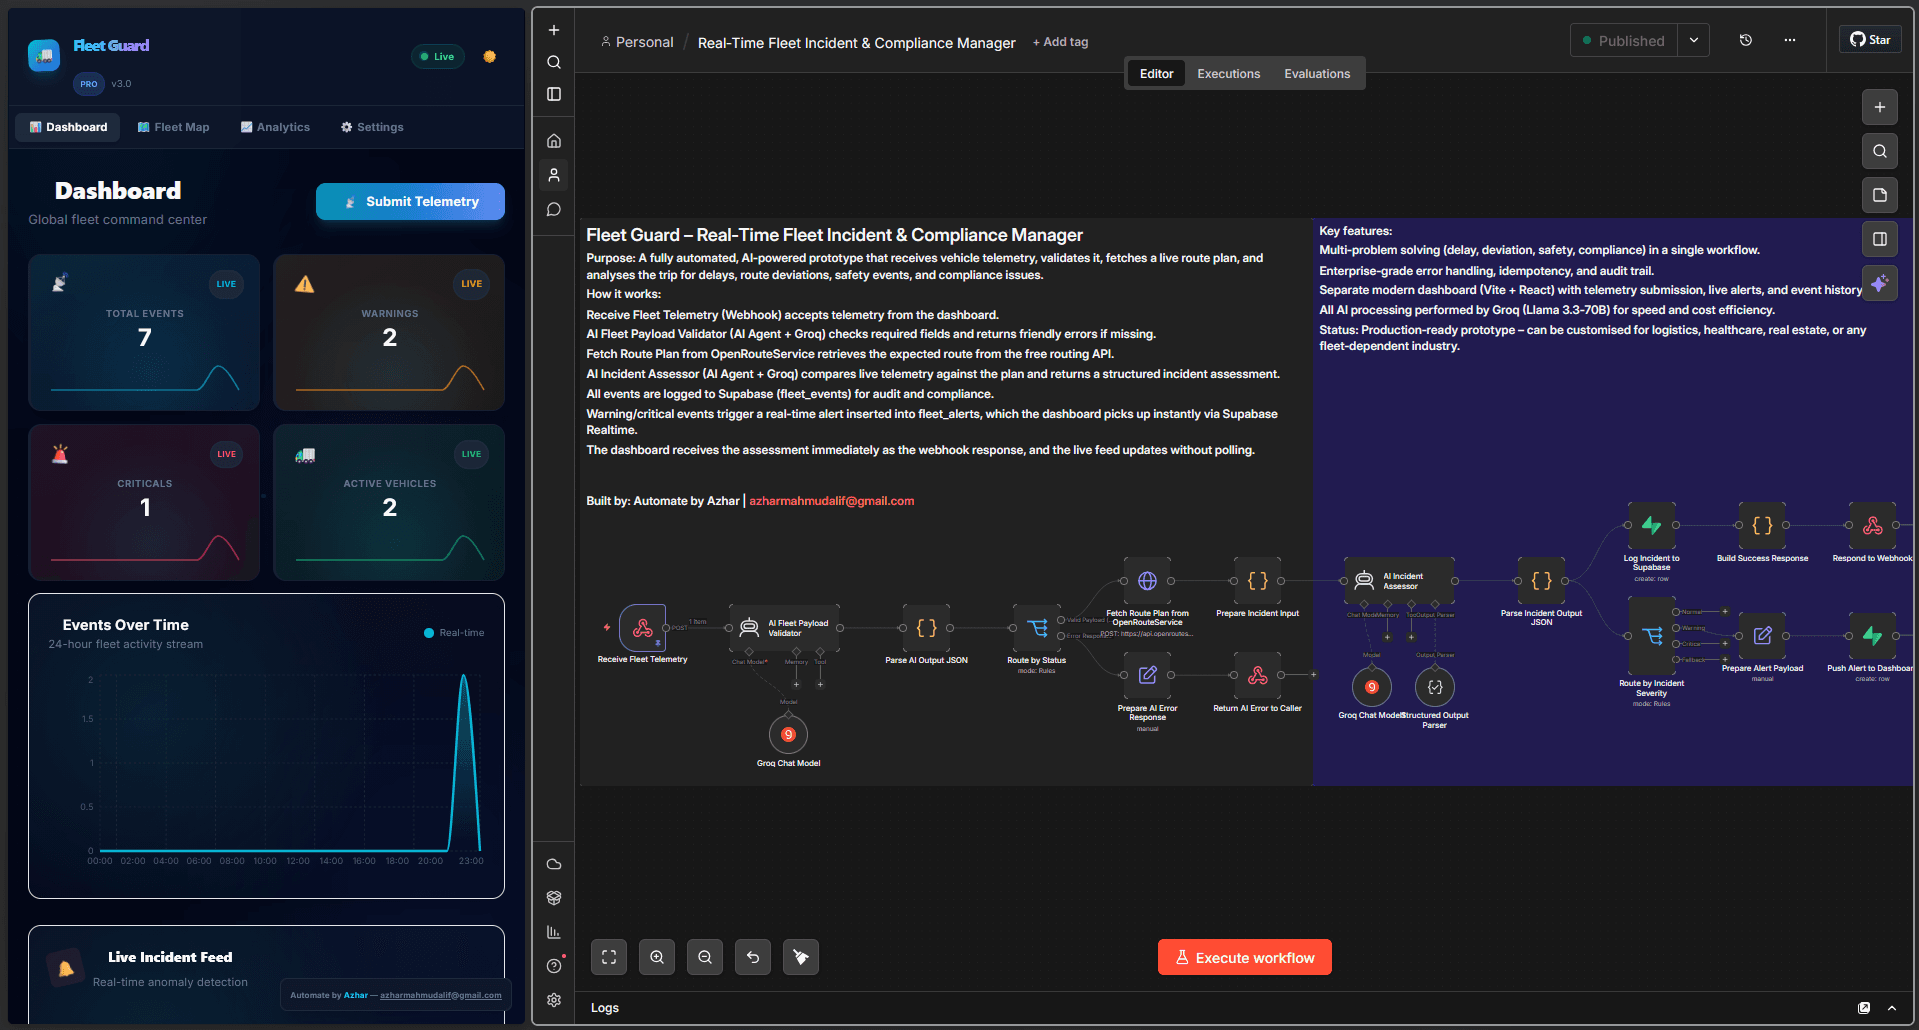Switch to the Executions tab
The height and width of the screenshot is (1030, 1919).
click(1229, 74)
